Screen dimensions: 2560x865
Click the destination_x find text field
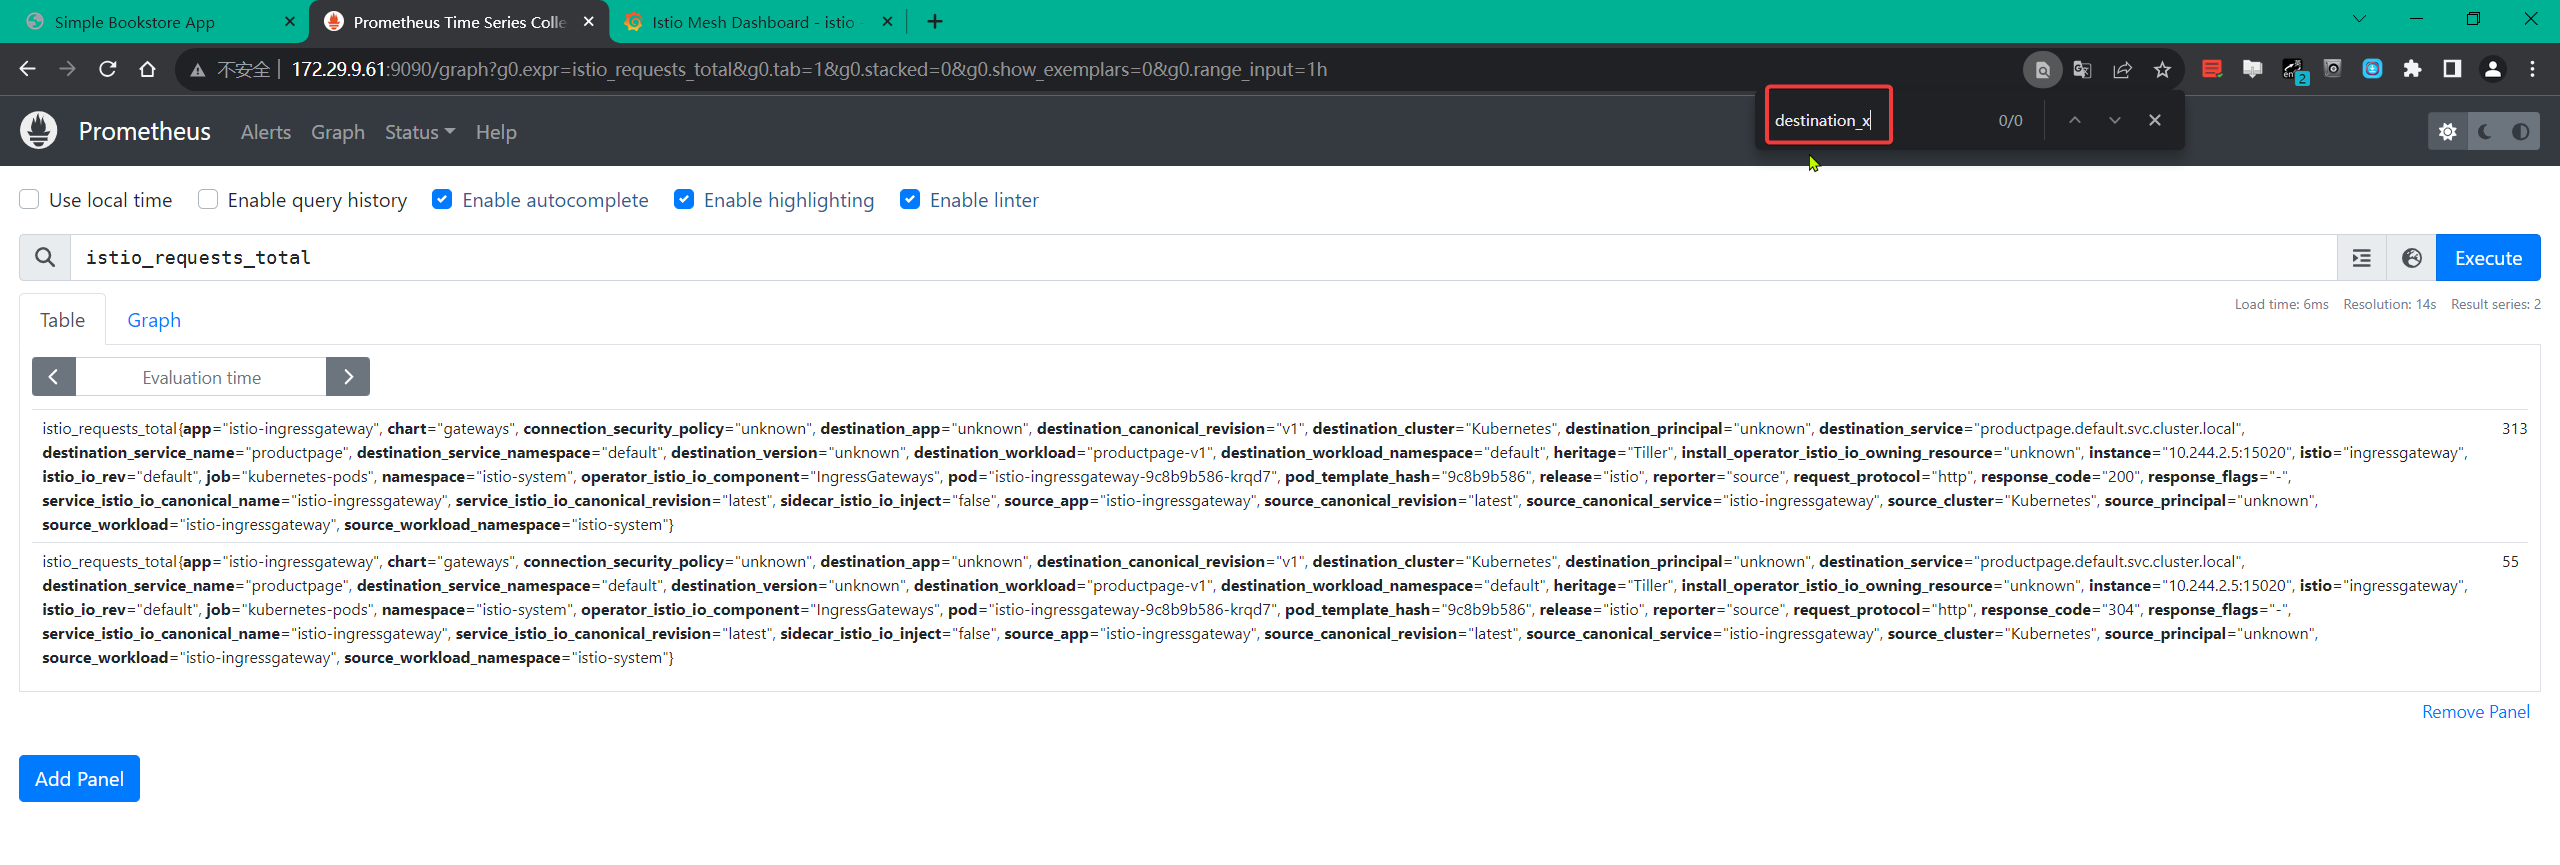click(x=1828, y=120)
